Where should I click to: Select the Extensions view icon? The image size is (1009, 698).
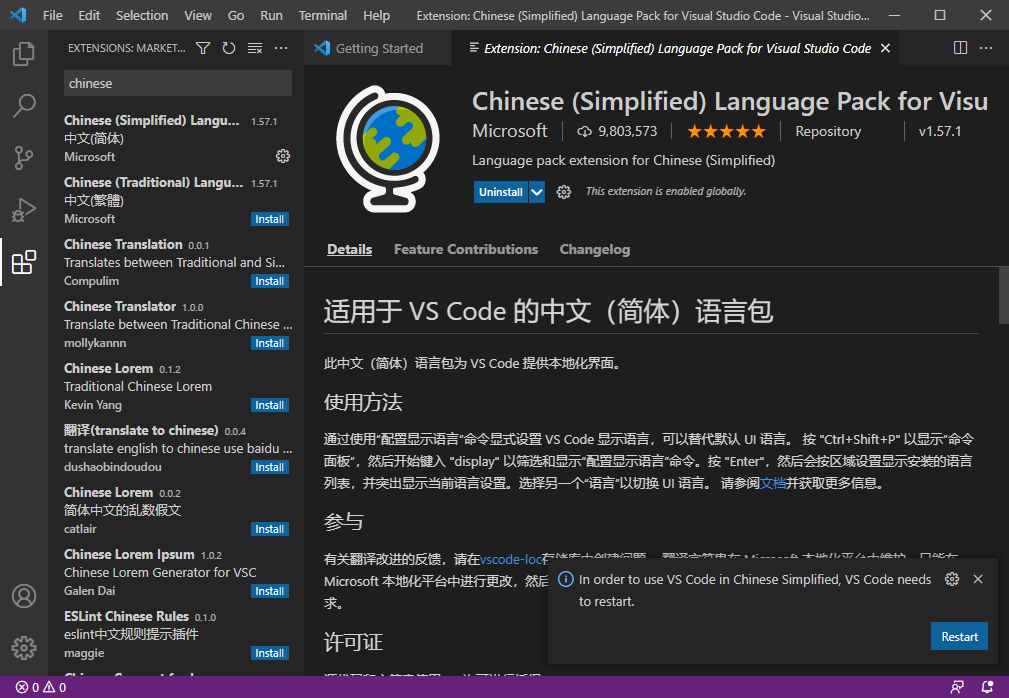pyautogui.click(x=24, y=262)
